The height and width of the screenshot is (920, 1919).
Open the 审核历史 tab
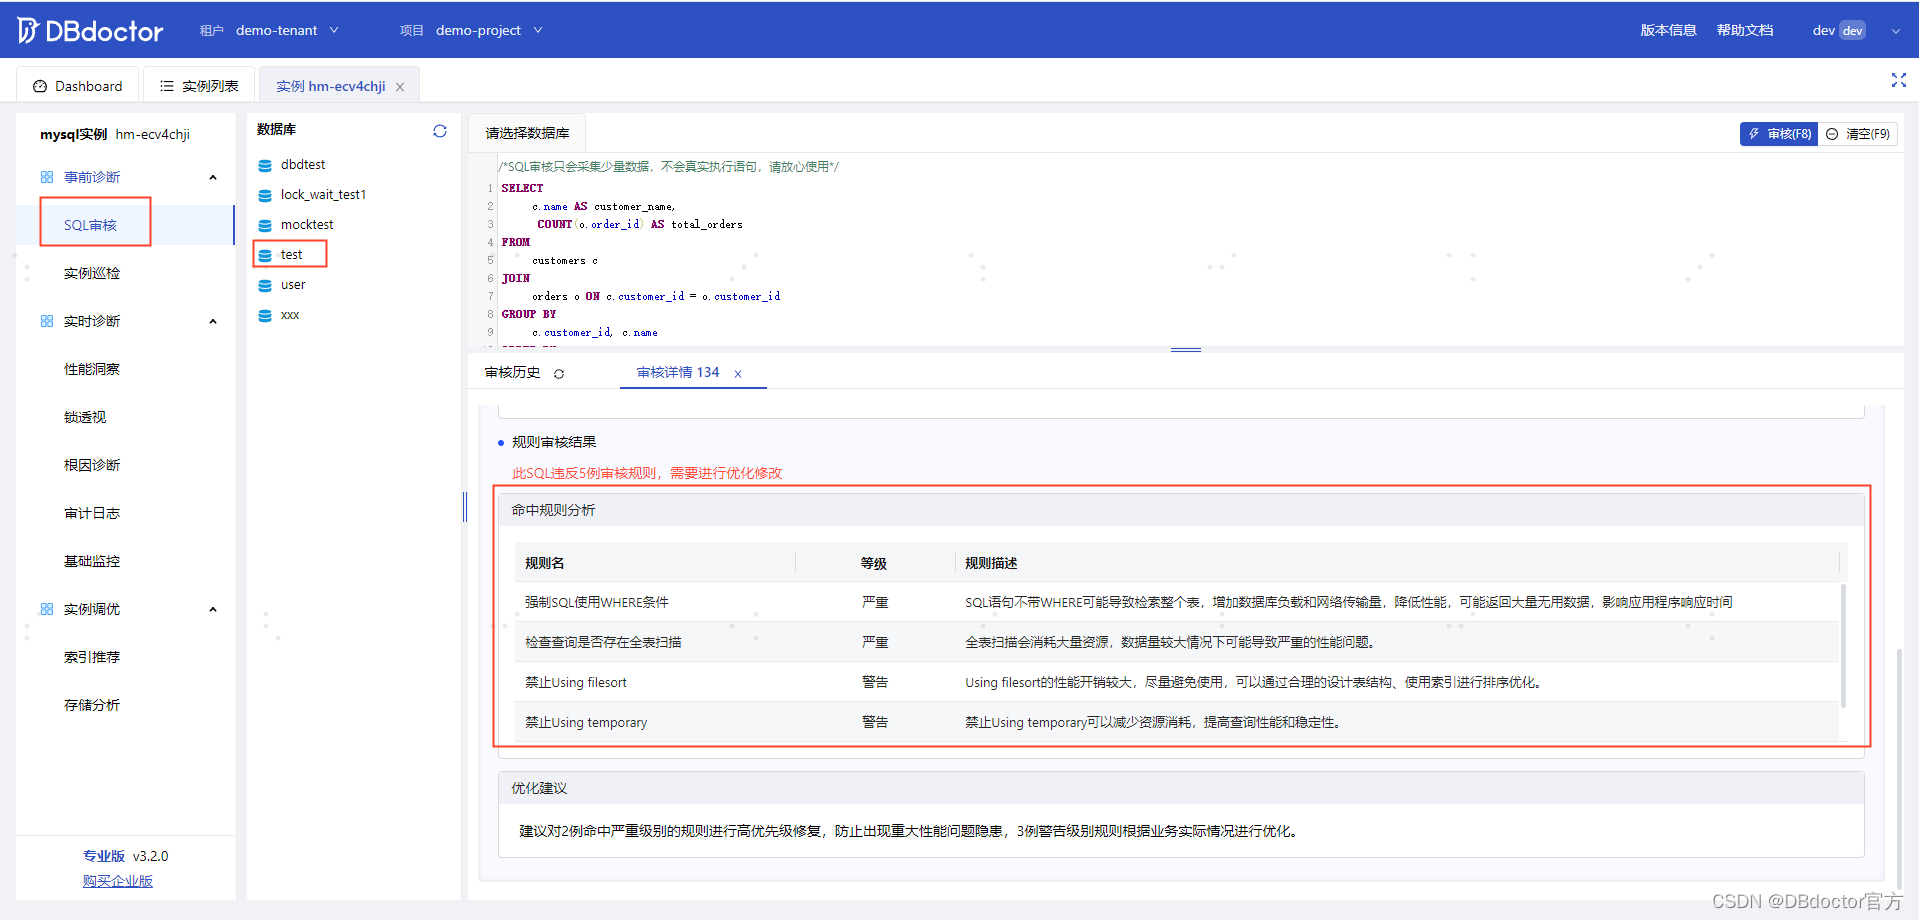click(513, 372)
